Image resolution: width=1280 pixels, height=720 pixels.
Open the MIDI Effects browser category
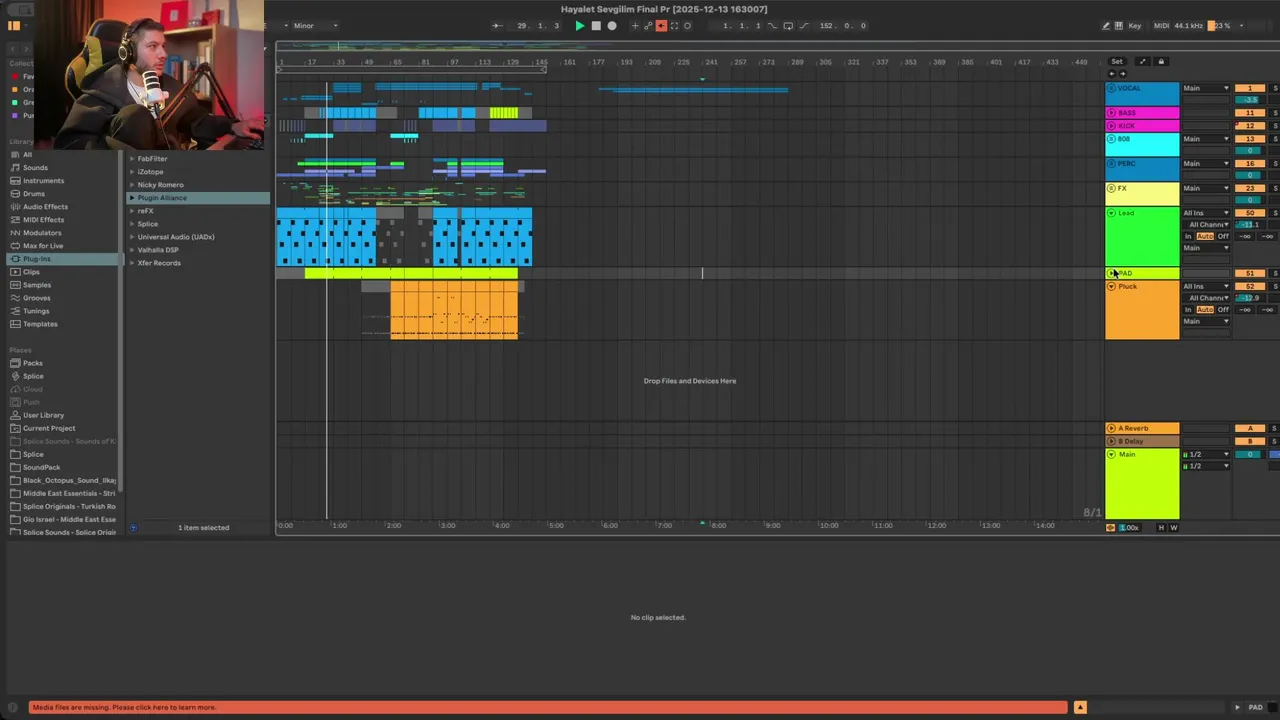(x=43, y=220)
